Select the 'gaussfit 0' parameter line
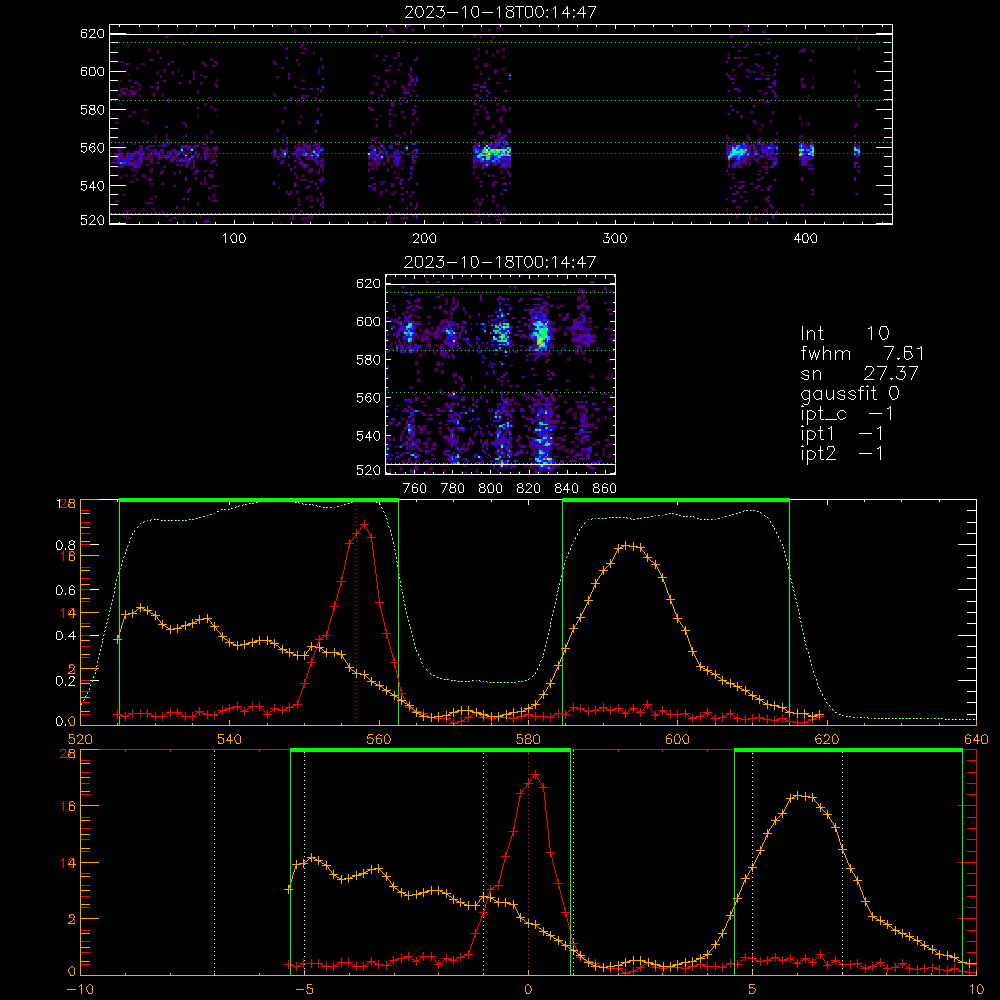Image resolution: width=1000 pixels, height=1000 pixels. [x=849, y=393]
